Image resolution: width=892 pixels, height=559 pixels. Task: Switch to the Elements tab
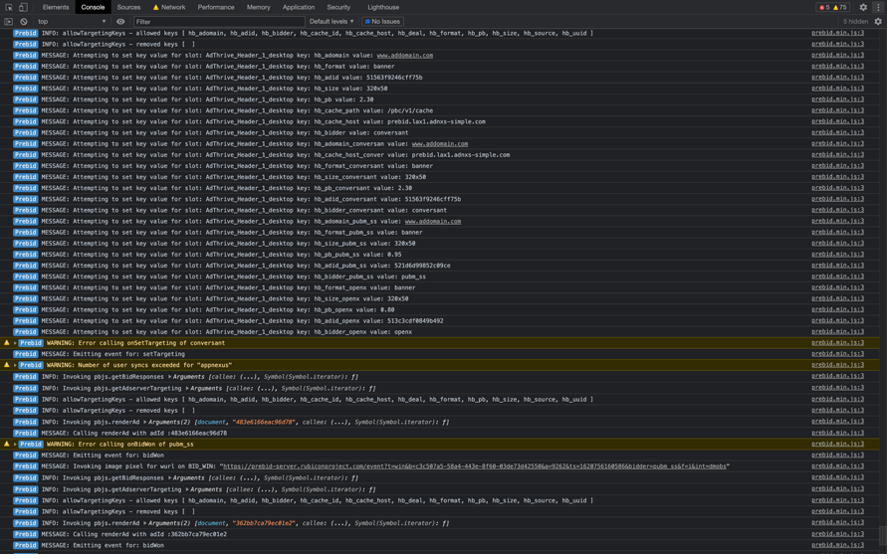pyautogui.click(x=56, y=7)
